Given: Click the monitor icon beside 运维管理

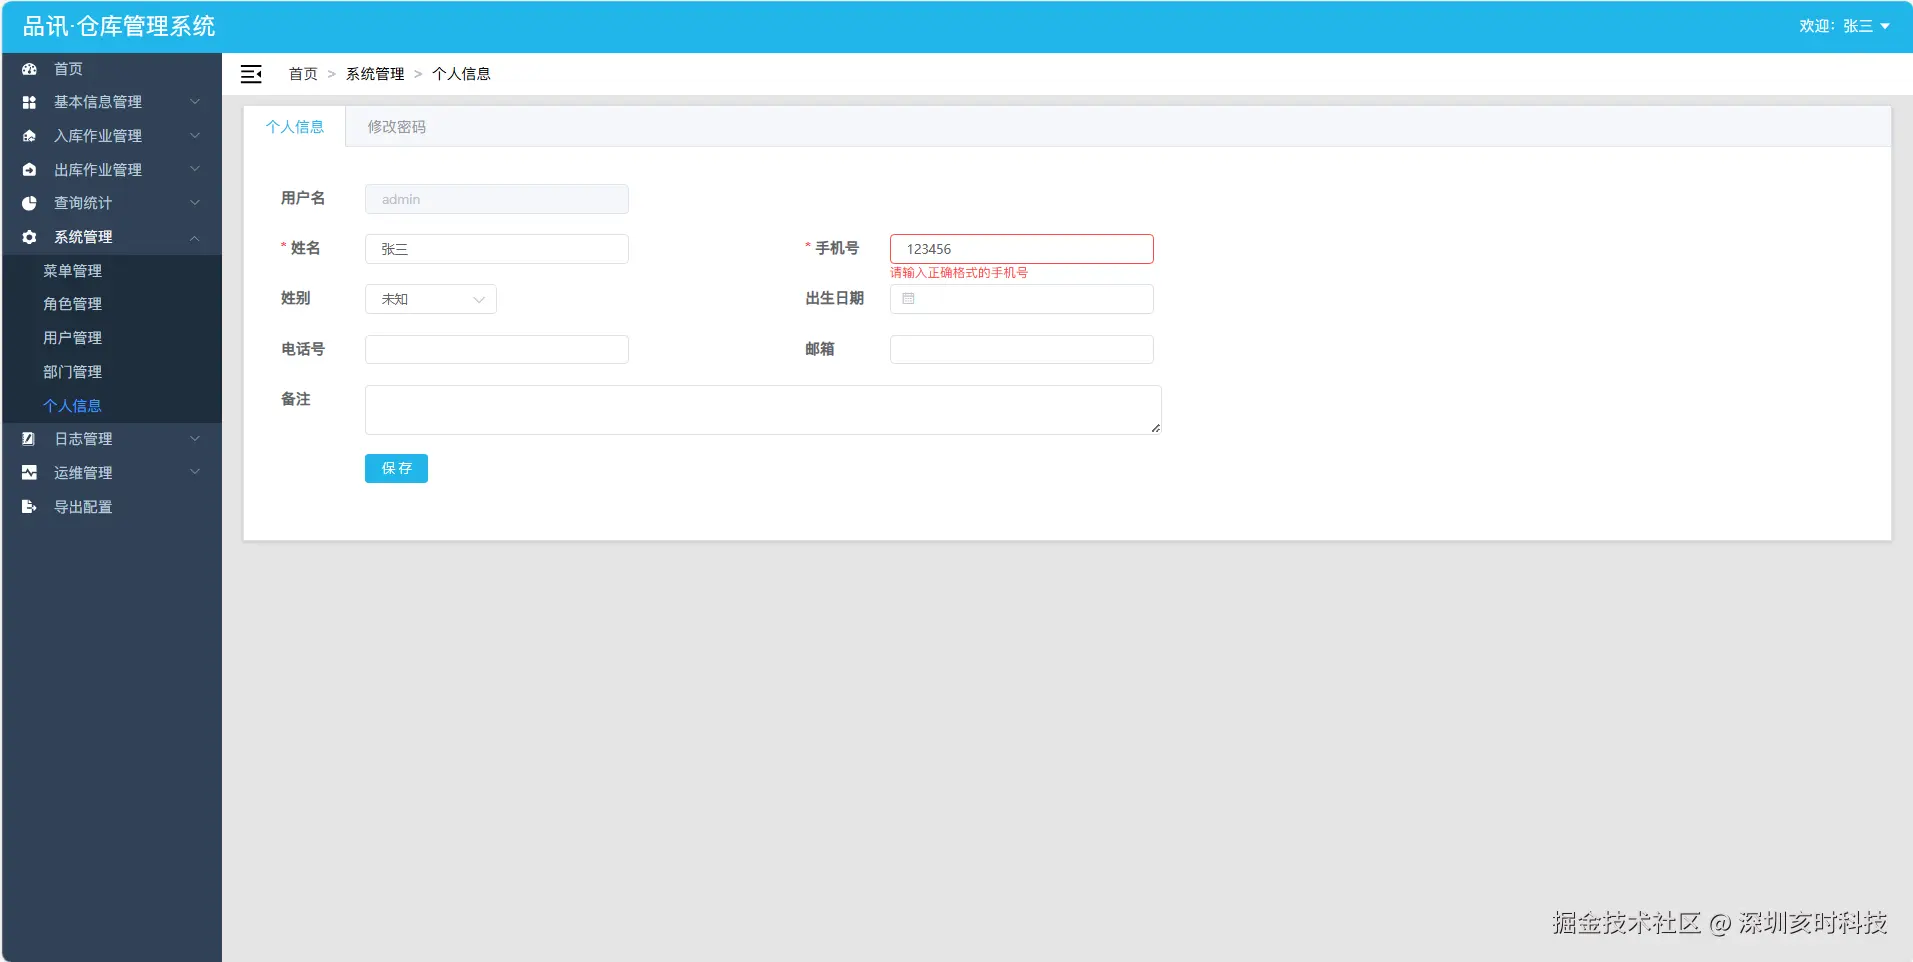Looking at the screenshot, I should pyautogui.click(x=29, y=473).
